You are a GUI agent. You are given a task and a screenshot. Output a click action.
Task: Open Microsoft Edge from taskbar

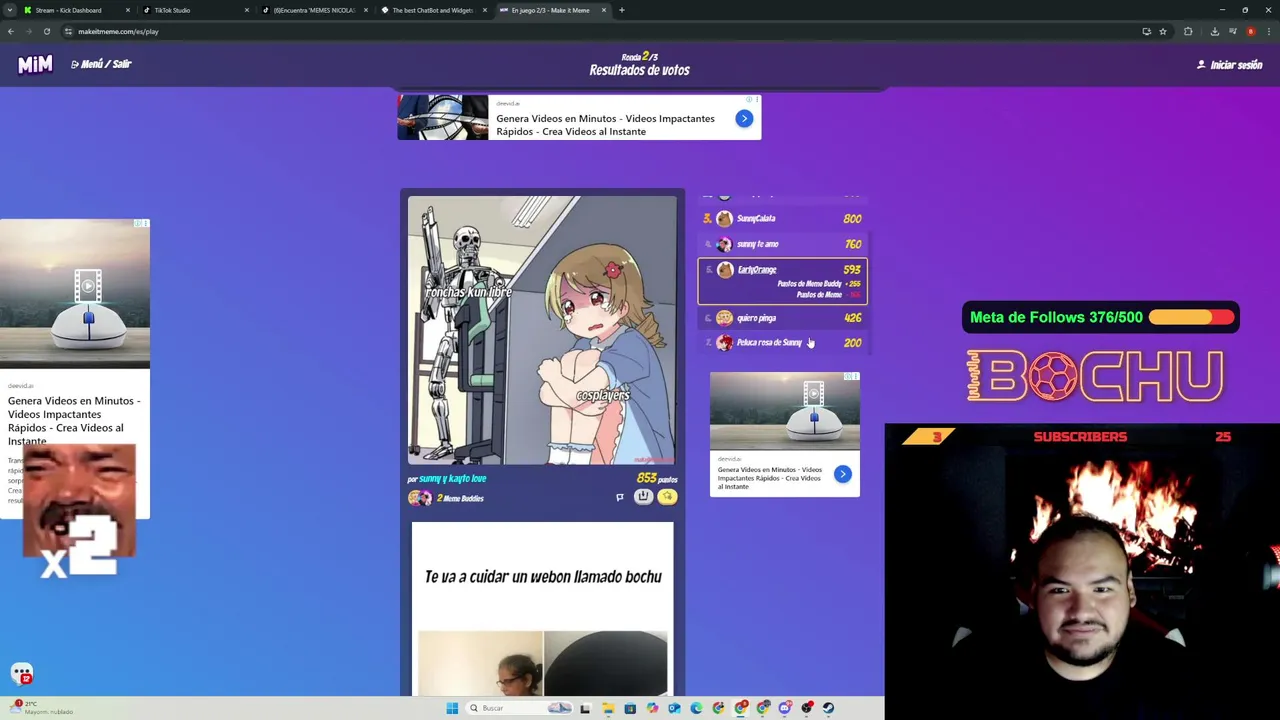click(x=696, y=708)
